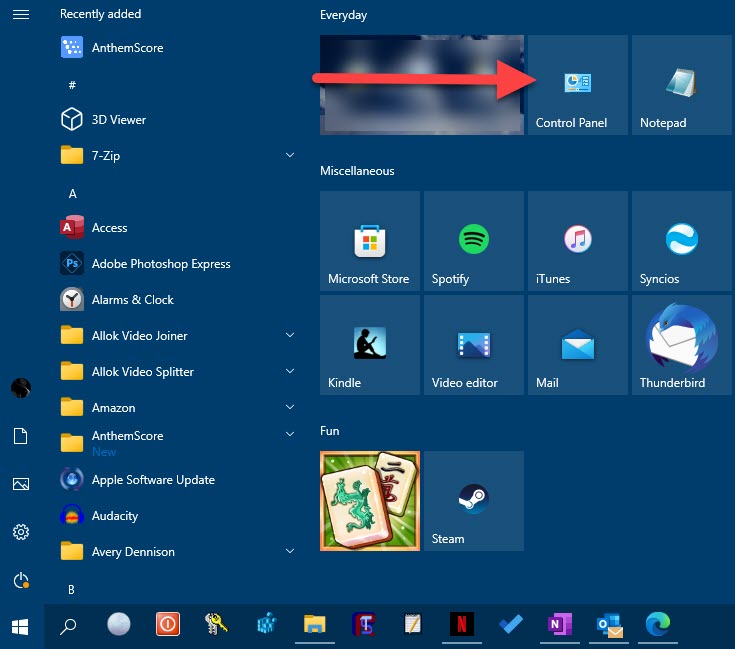Launch the Thunderbird tile

(x=682, y=345)
